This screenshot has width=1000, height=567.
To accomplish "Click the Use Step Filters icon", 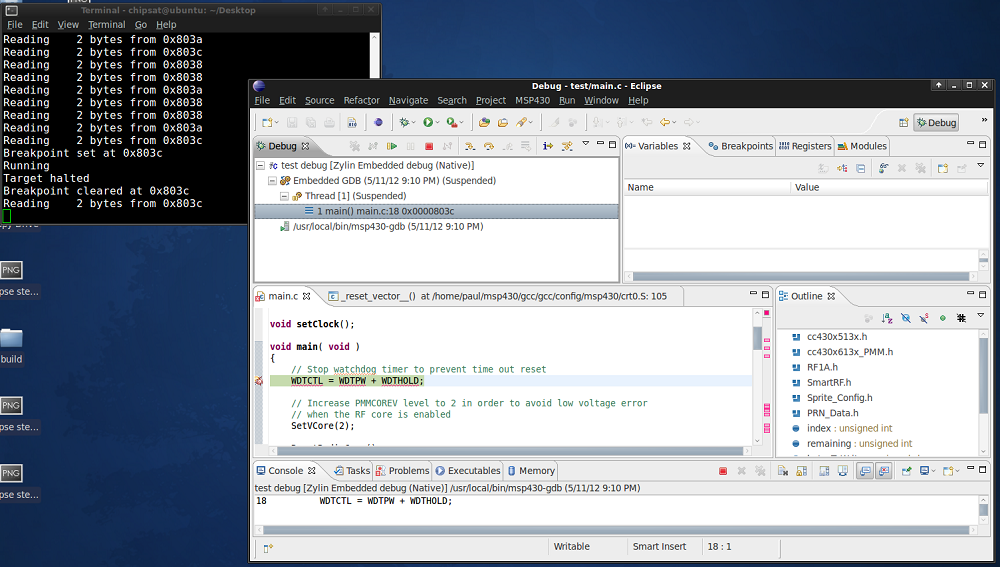I will (566, 146).
